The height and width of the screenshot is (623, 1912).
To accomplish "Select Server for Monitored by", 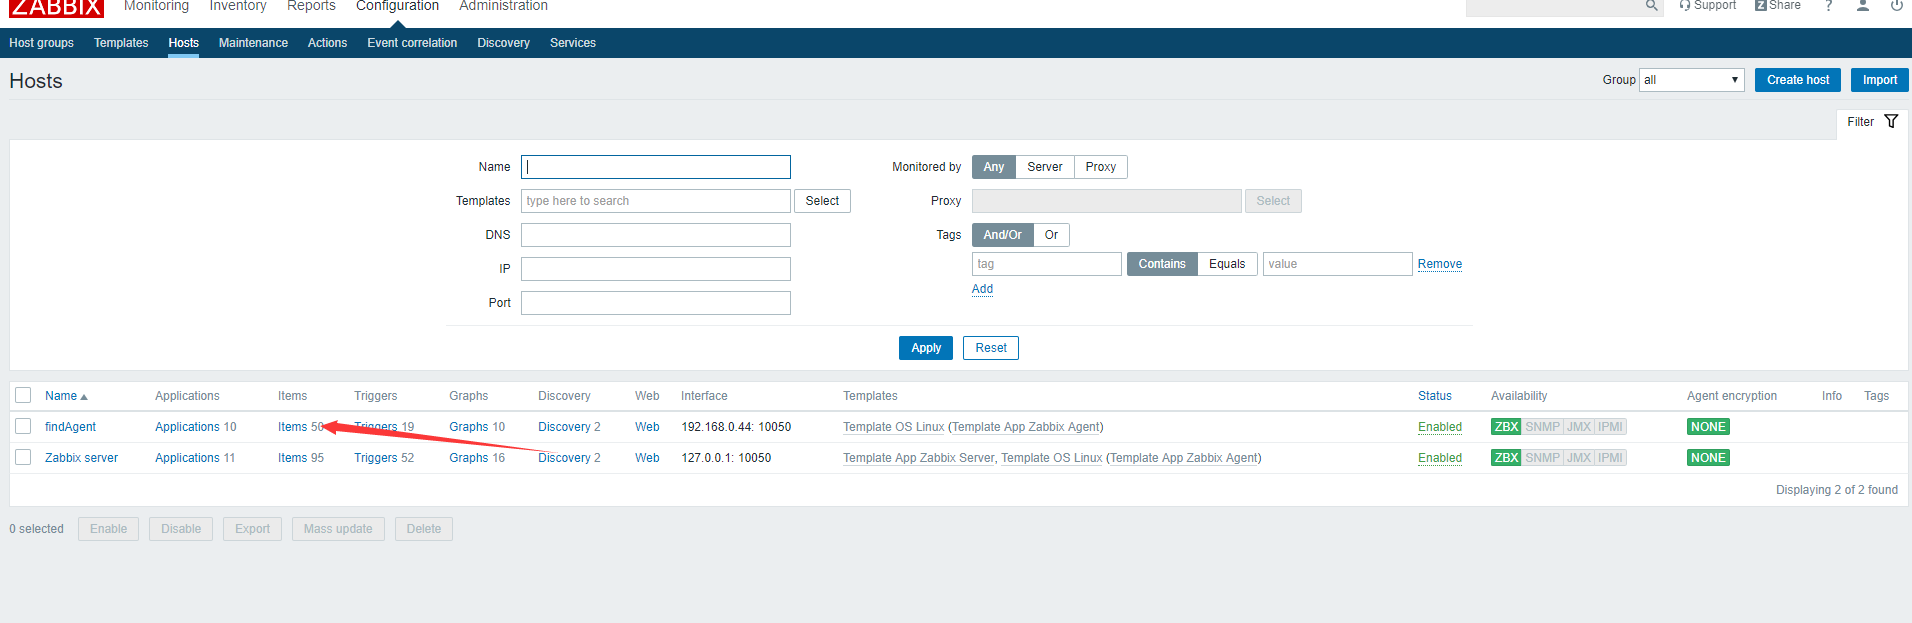I will tap(1045, 167).
